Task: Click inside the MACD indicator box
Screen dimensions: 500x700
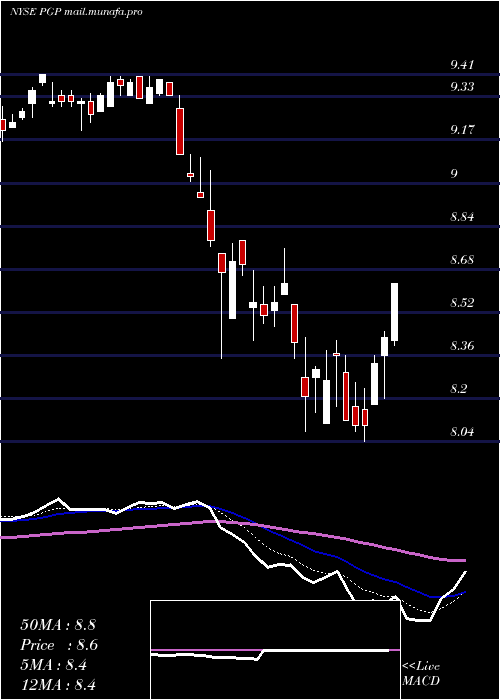Action: [x=275, y=650]
